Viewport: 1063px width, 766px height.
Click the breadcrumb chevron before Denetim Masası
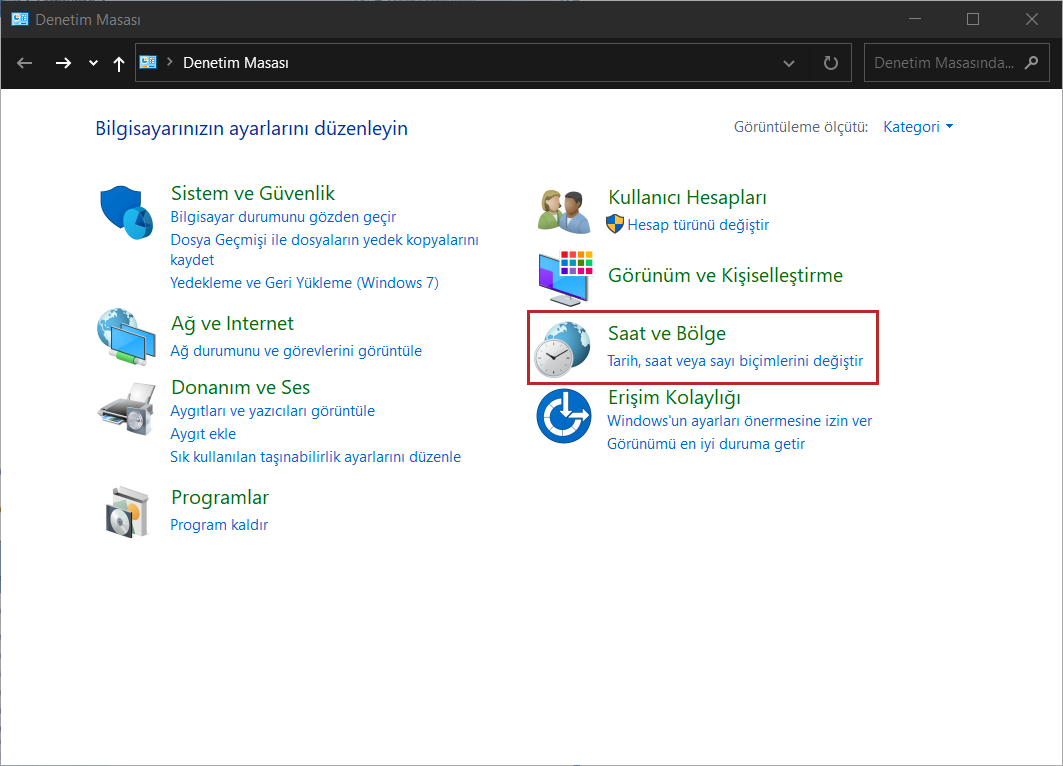coord(170,63)
